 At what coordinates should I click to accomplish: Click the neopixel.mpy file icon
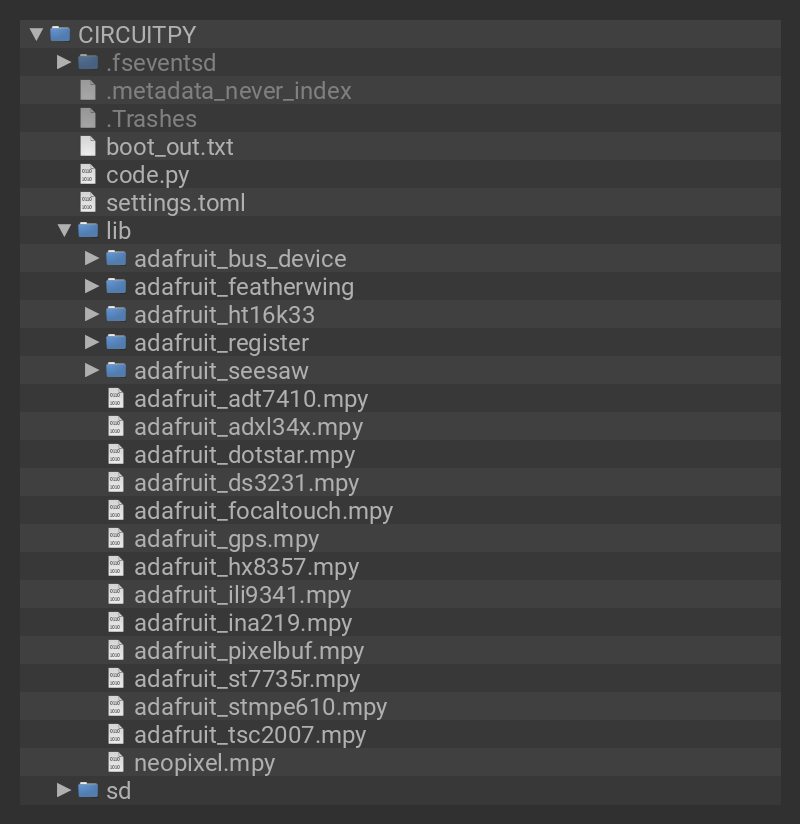(x=116, y=763)
